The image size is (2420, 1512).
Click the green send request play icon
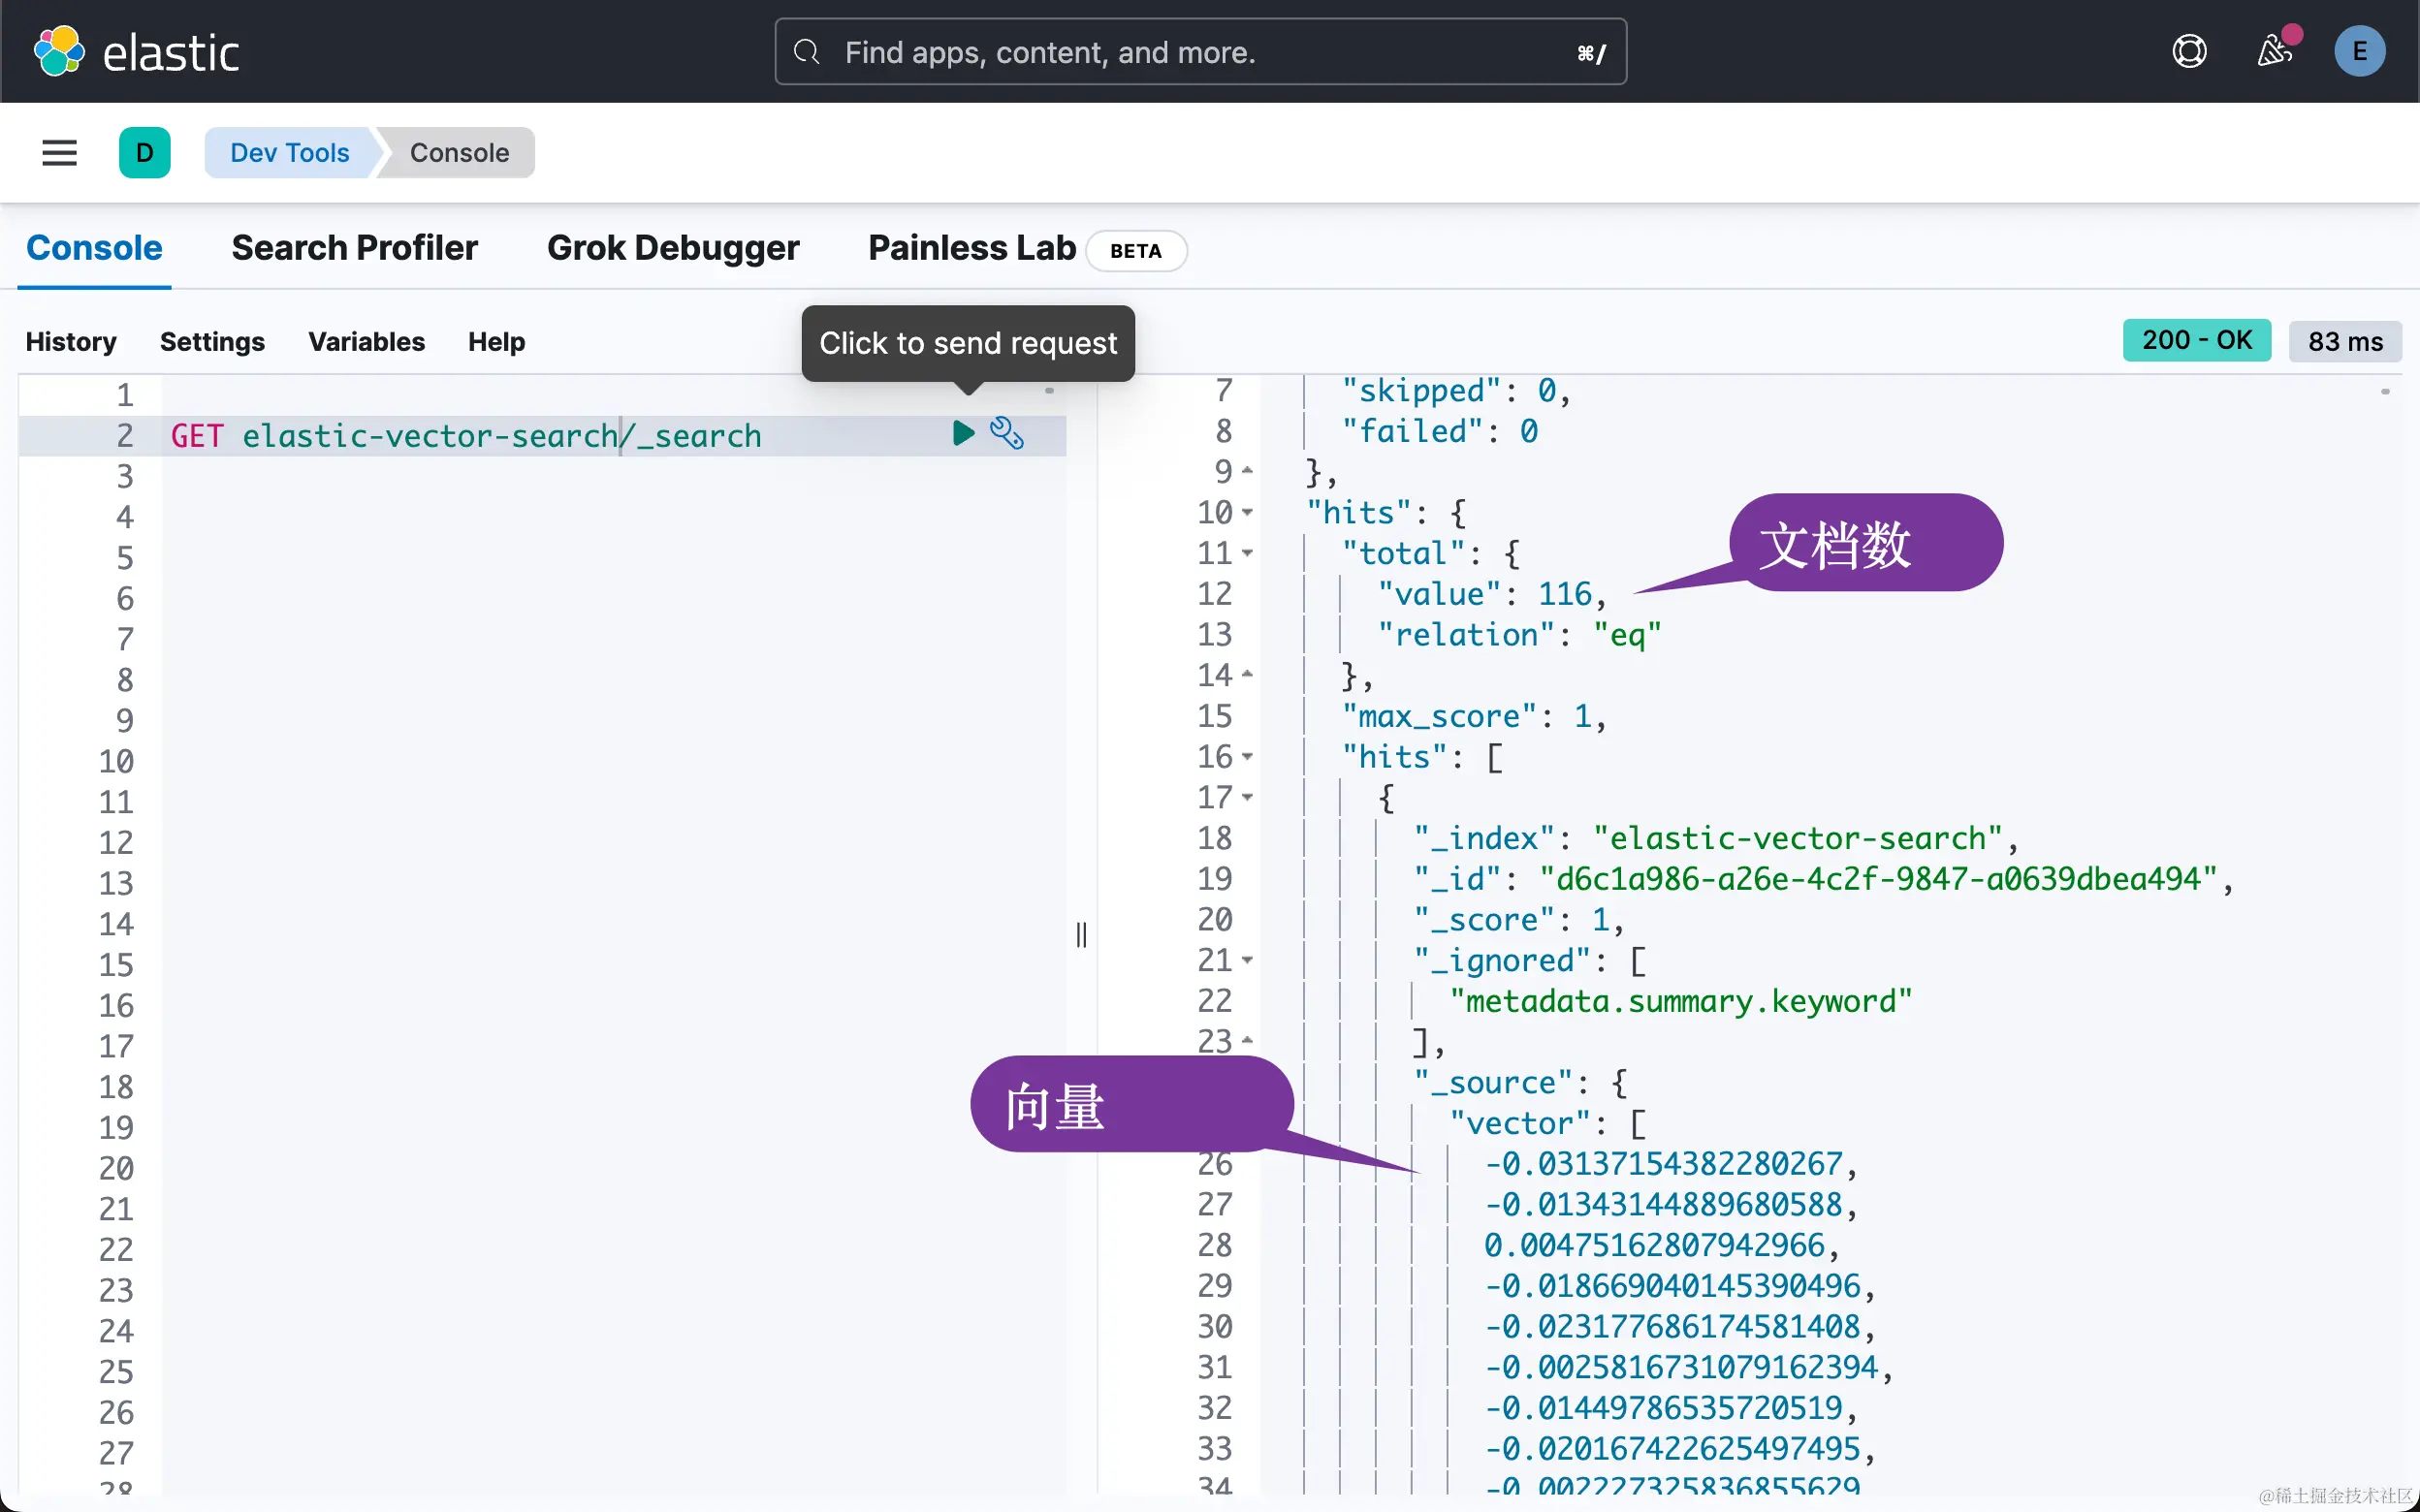tap(963, 433)
